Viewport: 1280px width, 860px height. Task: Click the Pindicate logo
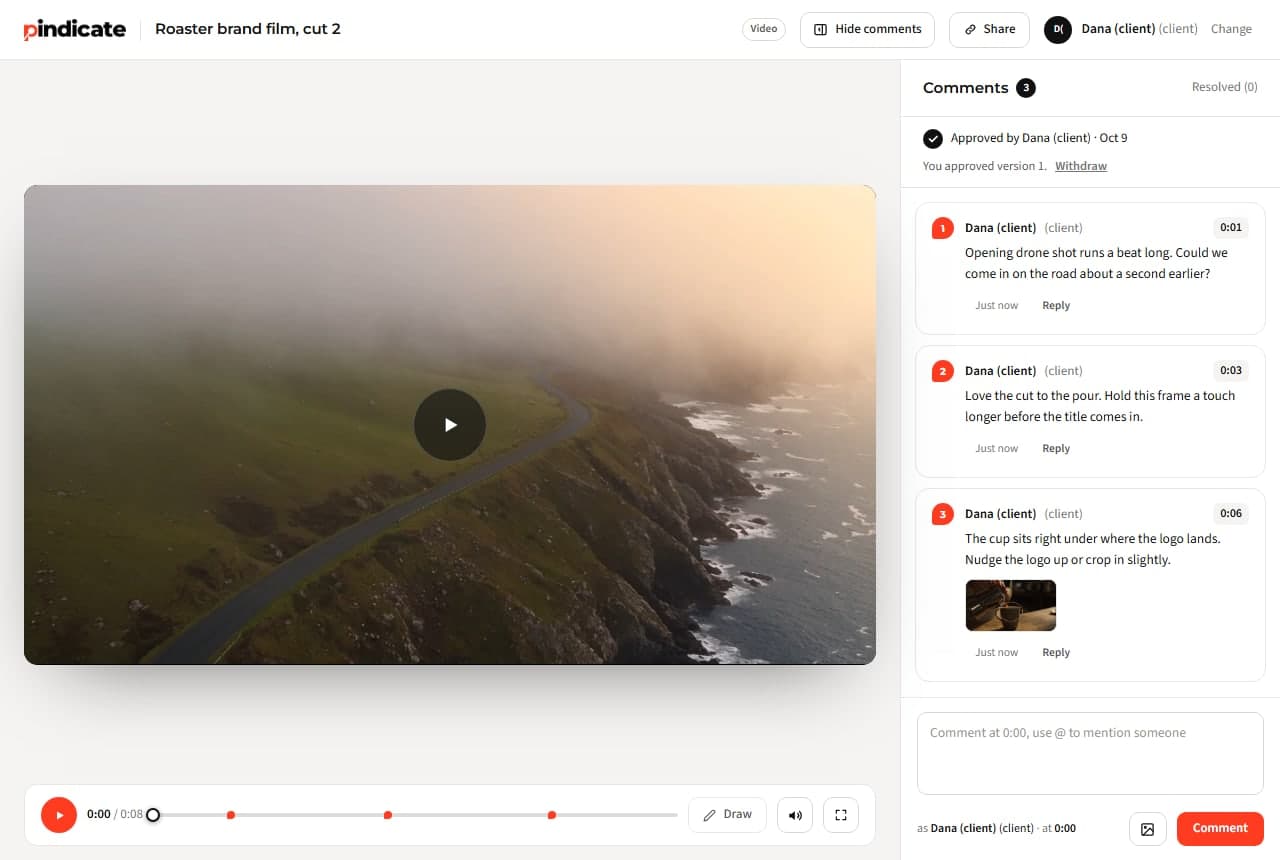pos(75,29)
